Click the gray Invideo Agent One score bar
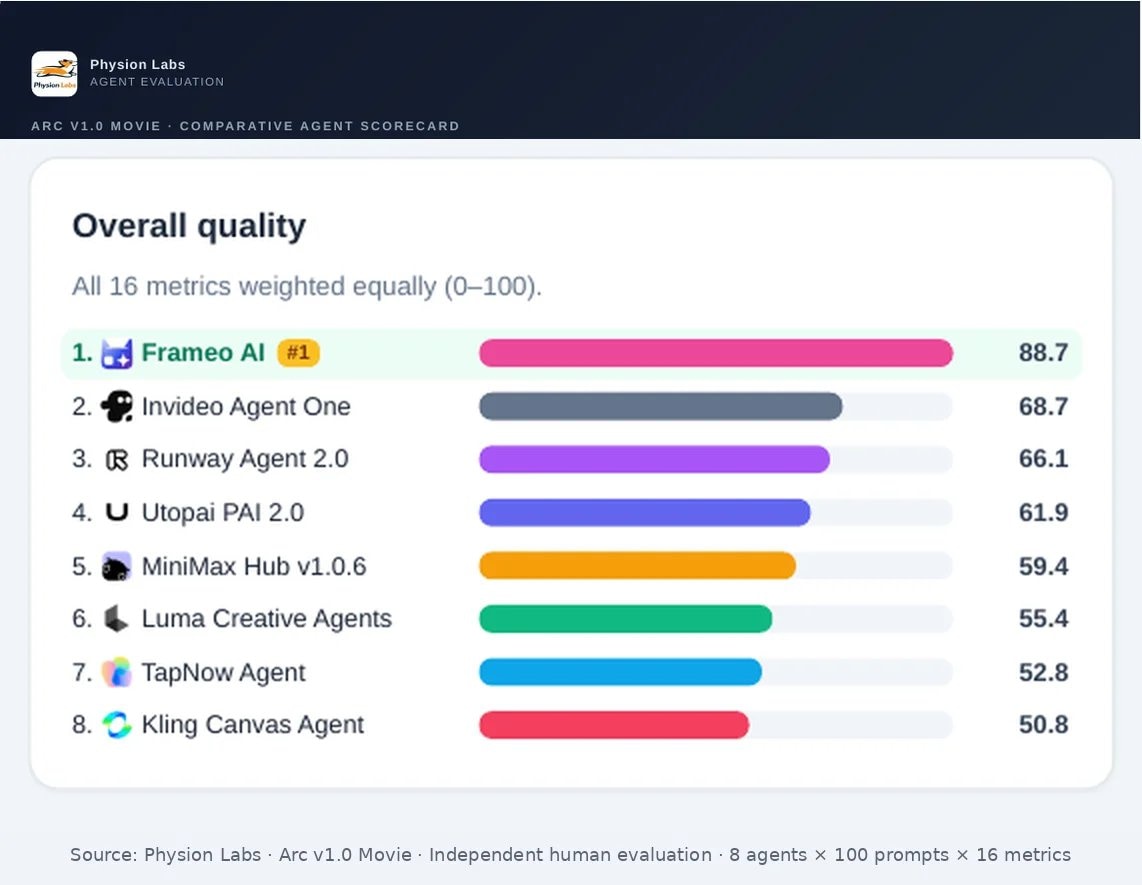 click(x=661, y=406)
